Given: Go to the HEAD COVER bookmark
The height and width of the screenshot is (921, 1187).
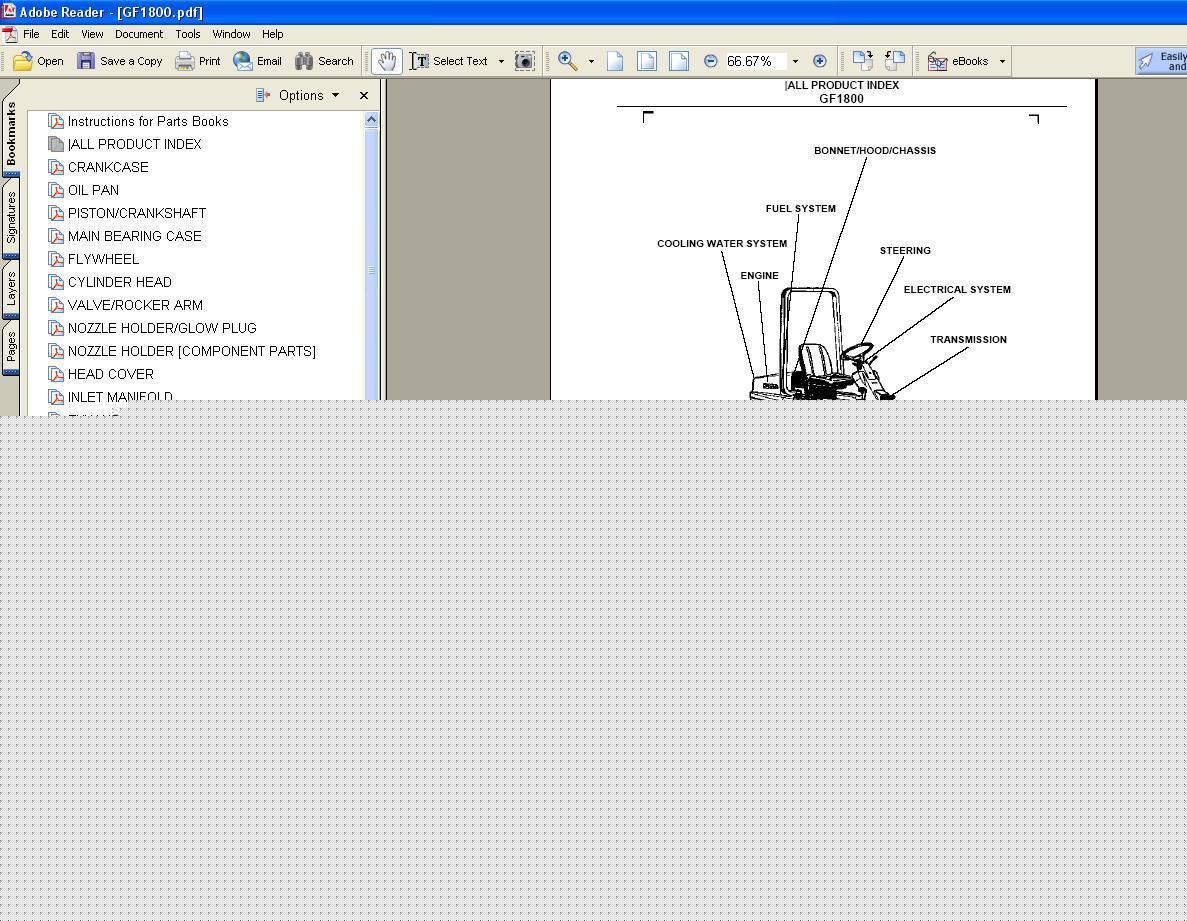Looking at the screenshot, I should tap(111, 374).
